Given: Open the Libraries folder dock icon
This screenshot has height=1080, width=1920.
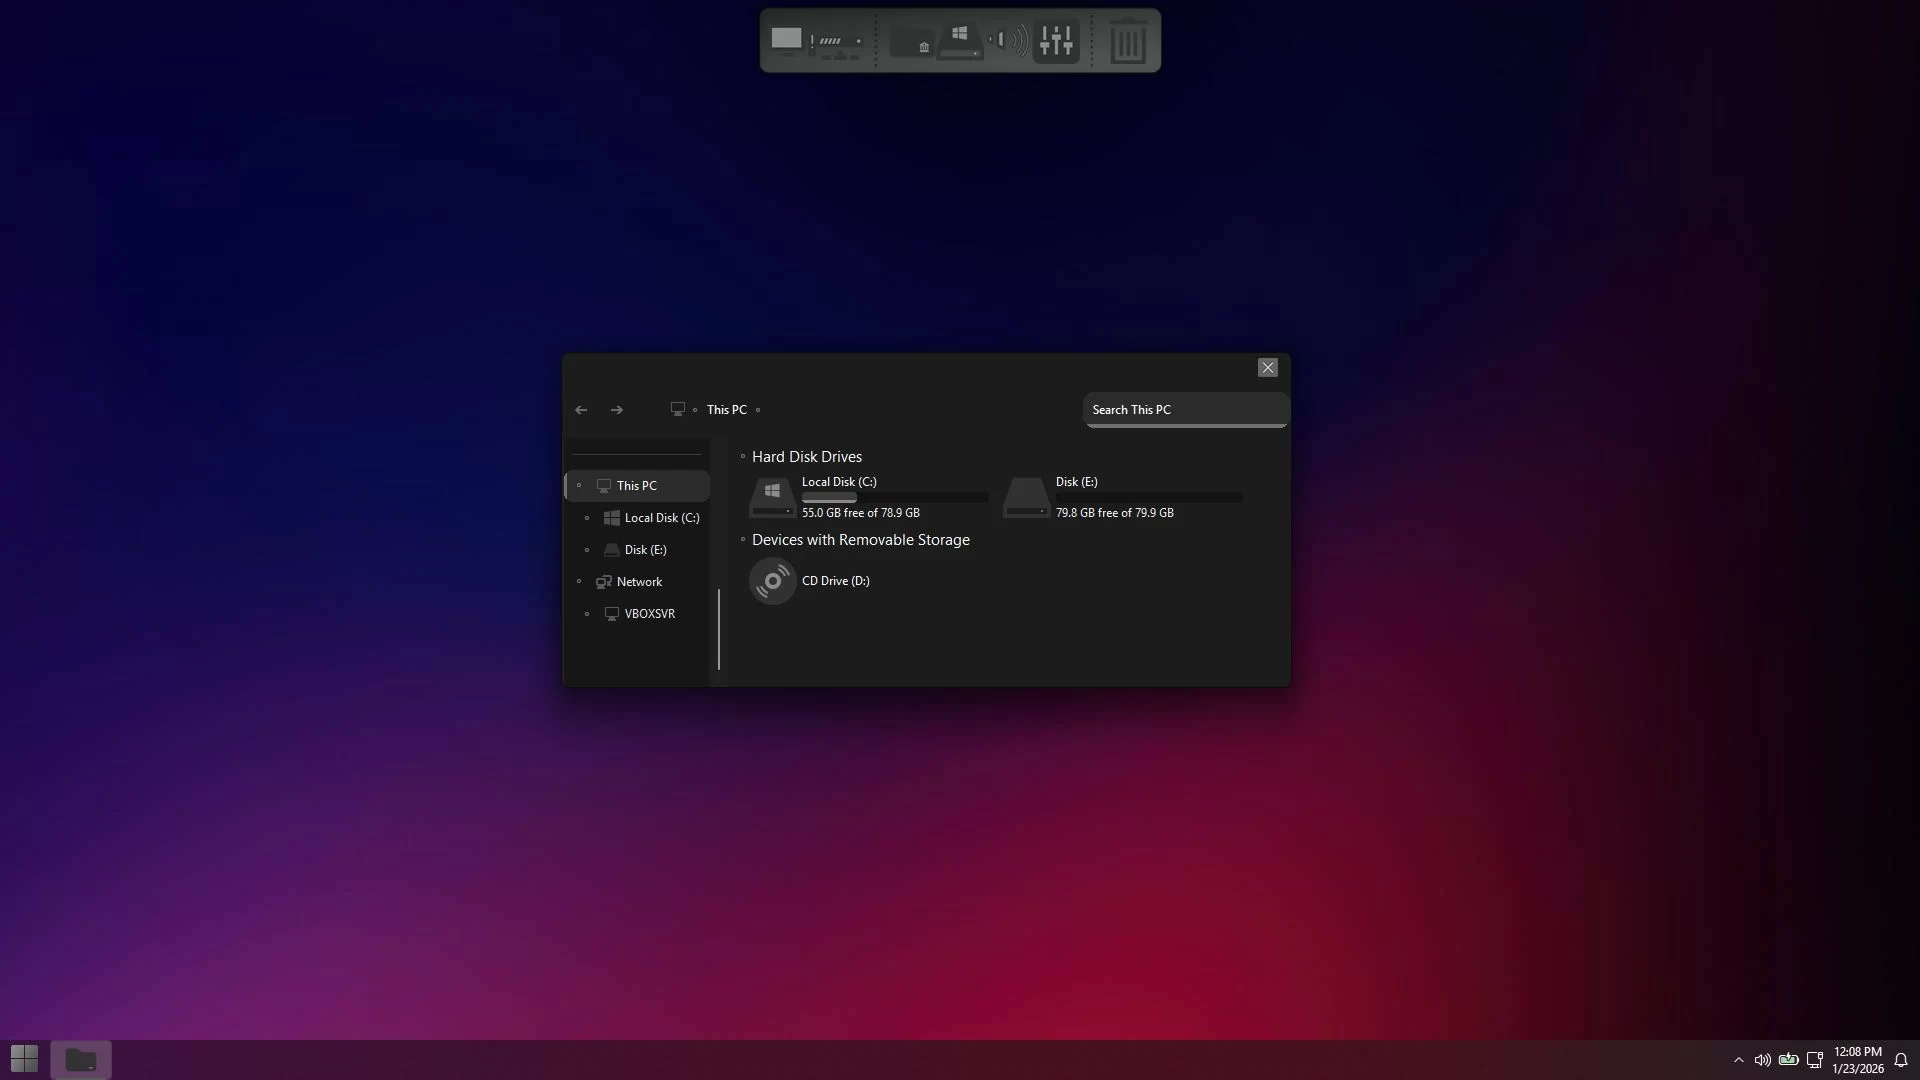Looking at the screenshot, I should [912, 42].
